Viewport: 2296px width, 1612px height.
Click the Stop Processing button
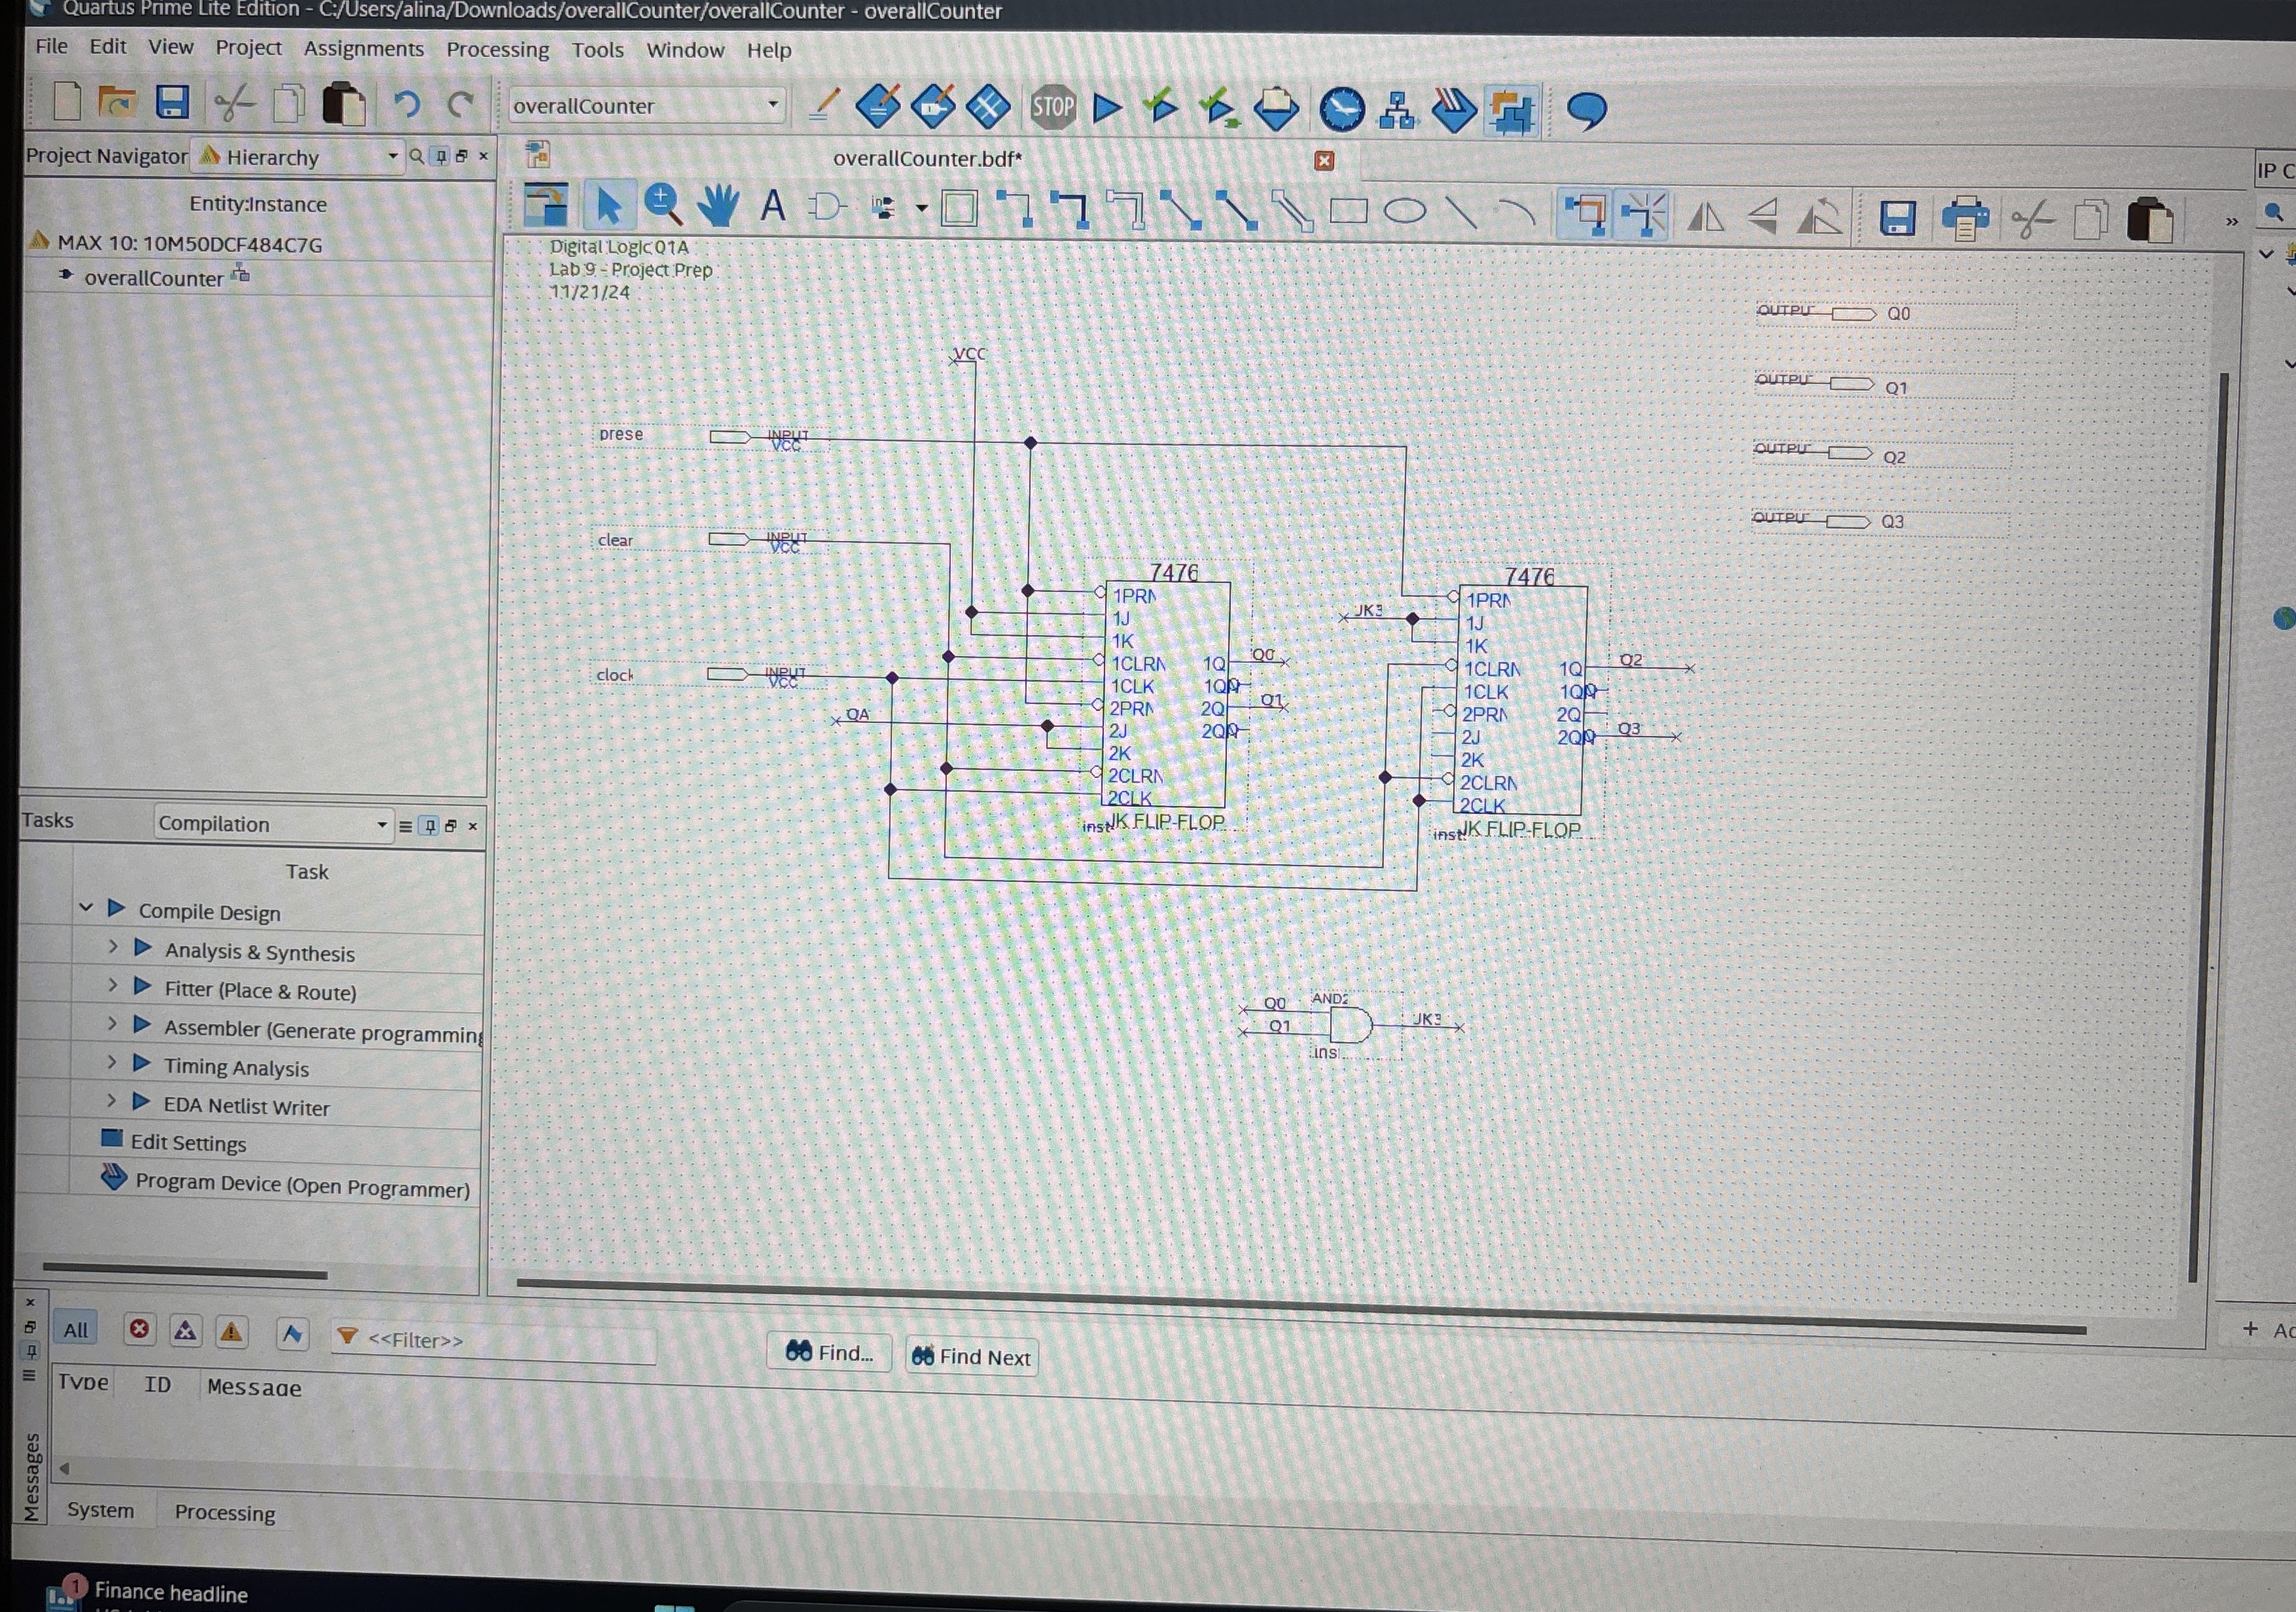pyautogui.click(x=1053, y=107)
